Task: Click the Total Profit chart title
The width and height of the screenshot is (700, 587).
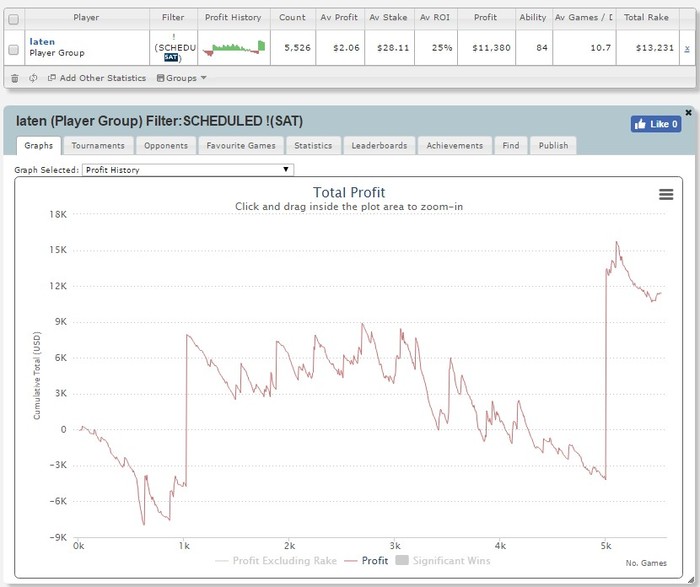Action: (349, 192)
